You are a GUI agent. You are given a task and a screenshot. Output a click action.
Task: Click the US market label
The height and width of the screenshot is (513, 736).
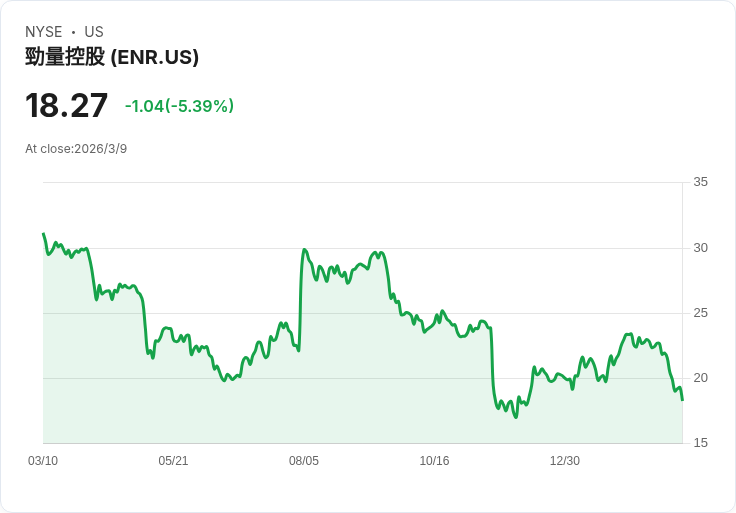94,32
